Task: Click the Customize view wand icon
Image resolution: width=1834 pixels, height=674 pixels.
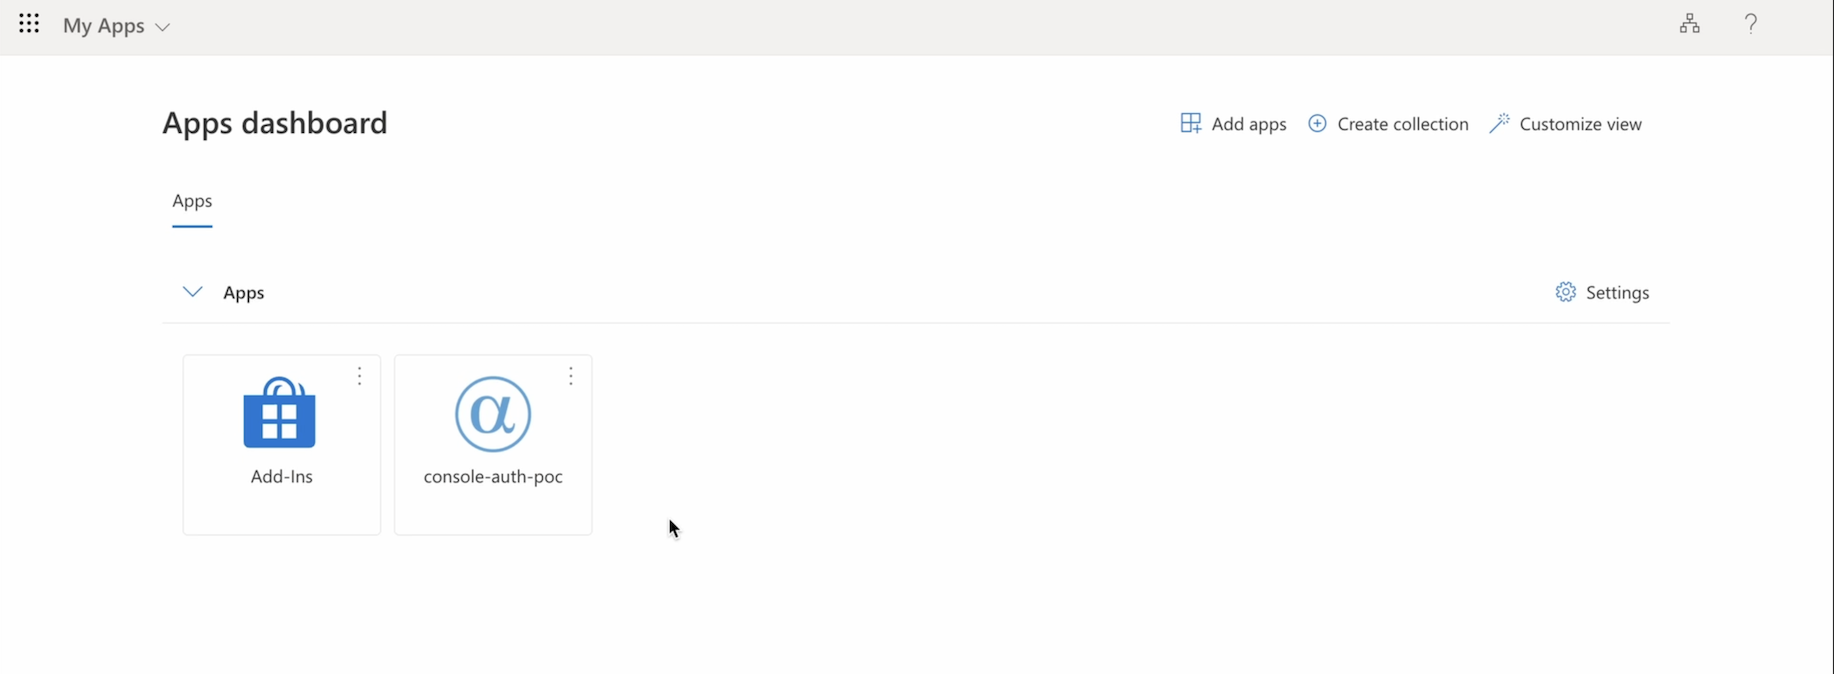Action: [1499, 123]
